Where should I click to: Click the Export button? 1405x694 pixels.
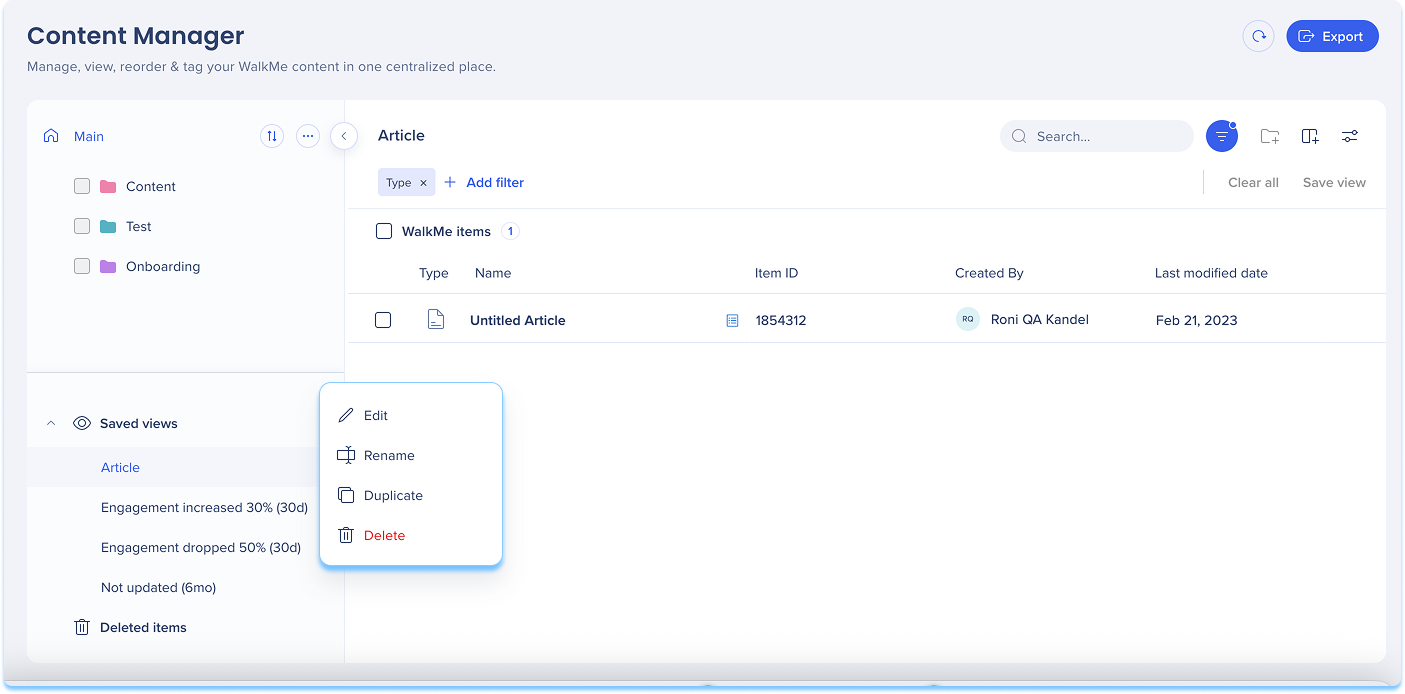[x=1332, y=36]
